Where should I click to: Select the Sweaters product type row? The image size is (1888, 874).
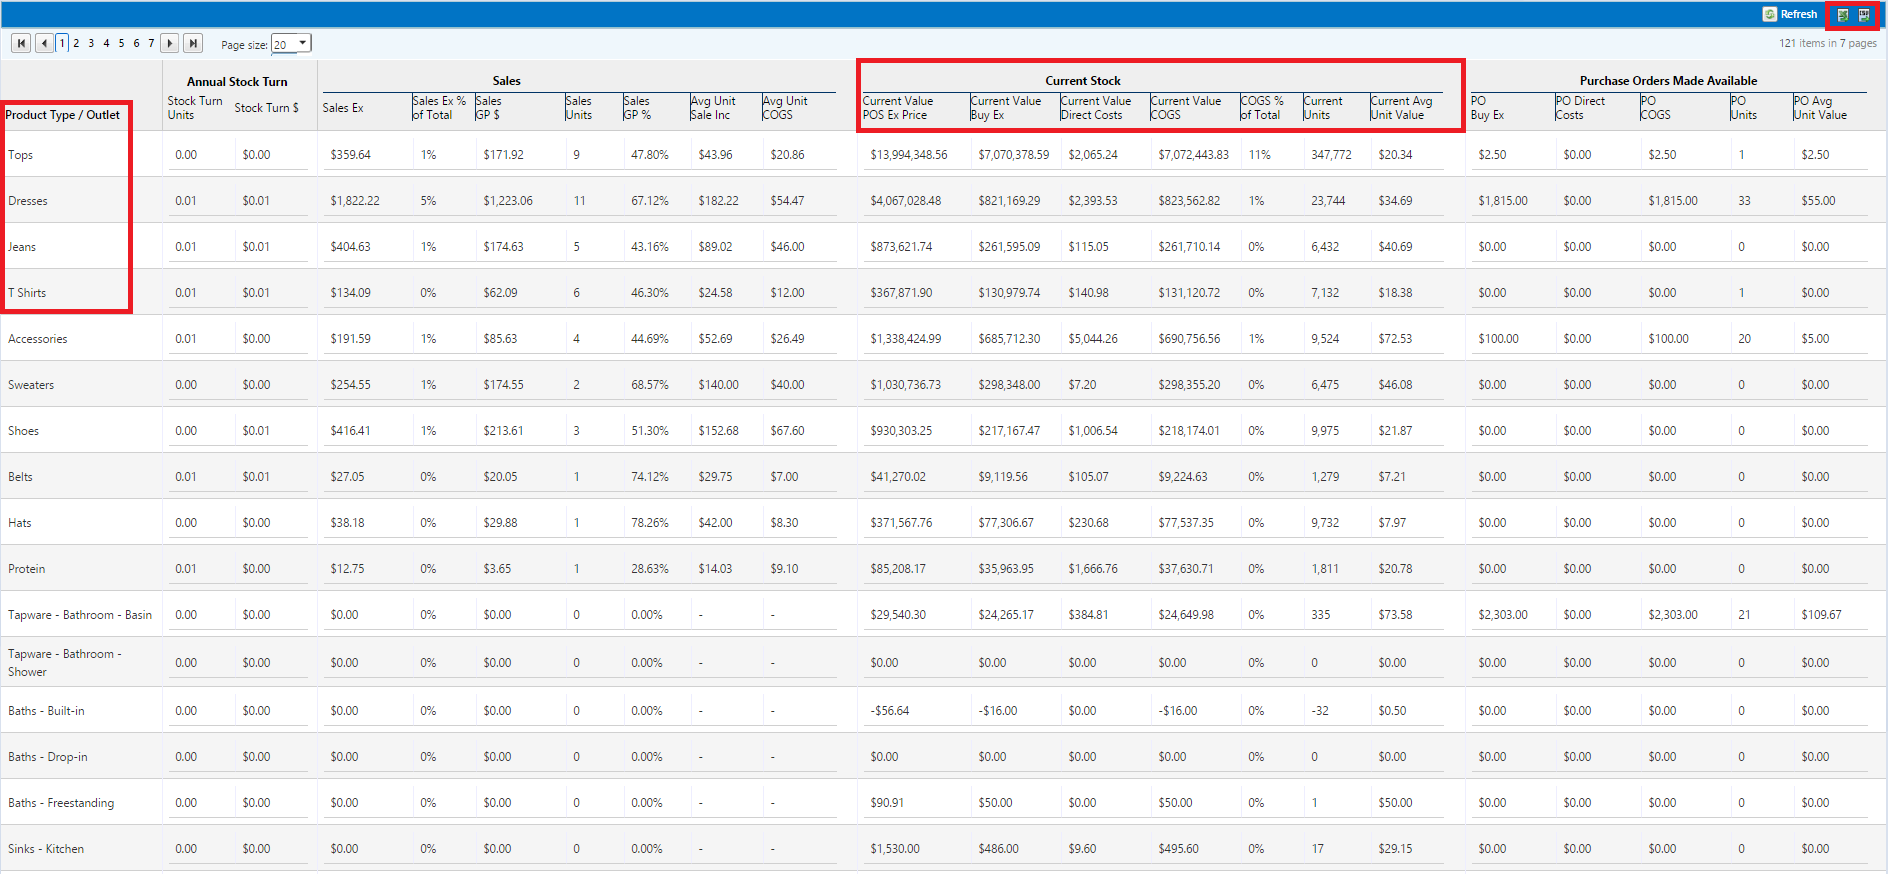click(943, 384)
